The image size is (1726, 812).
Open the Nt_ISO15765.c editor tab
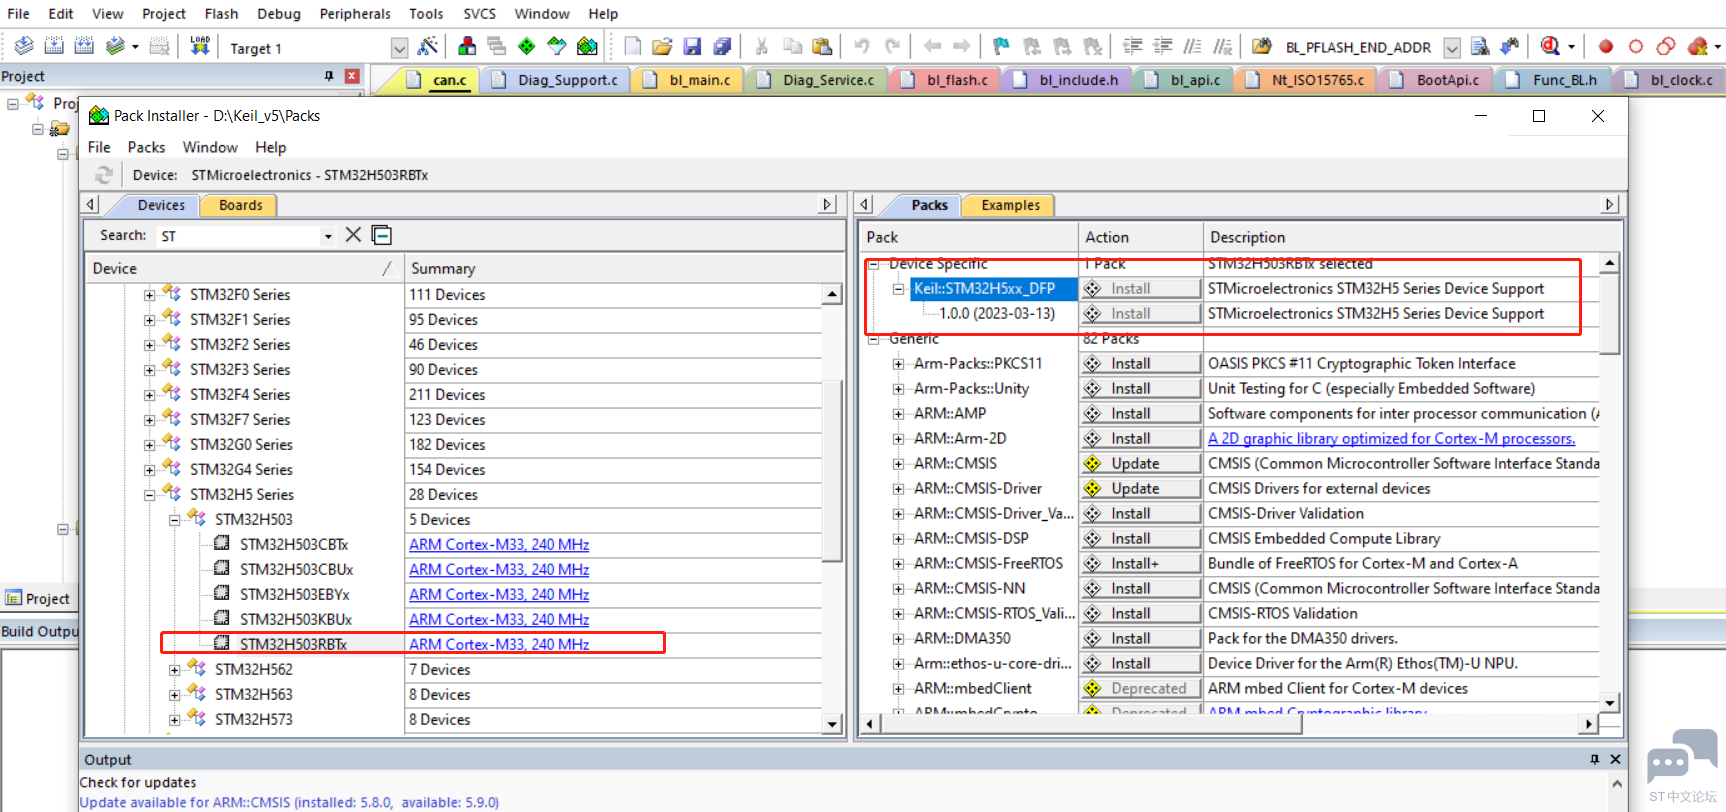[1304, 80]
